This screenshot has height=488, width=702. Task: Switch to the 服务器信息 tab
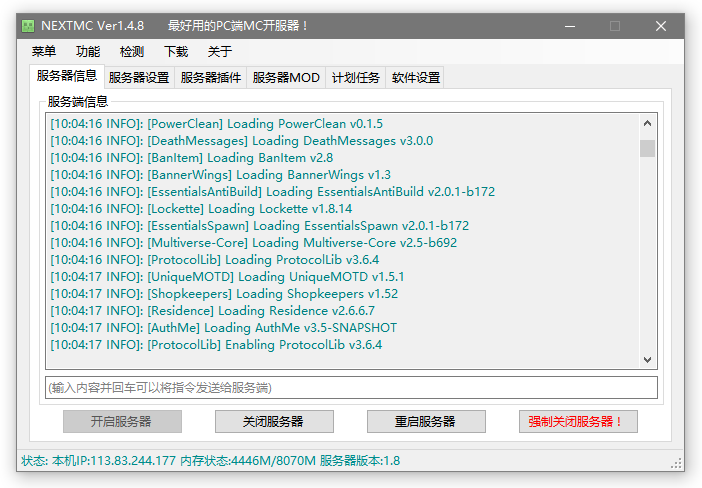coord(67,76)
